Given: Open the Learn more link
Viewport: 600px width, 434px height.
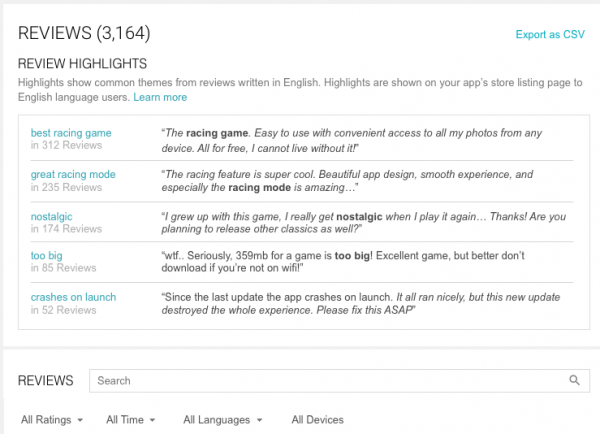Looking at the screenshot, I should (160, 97).
